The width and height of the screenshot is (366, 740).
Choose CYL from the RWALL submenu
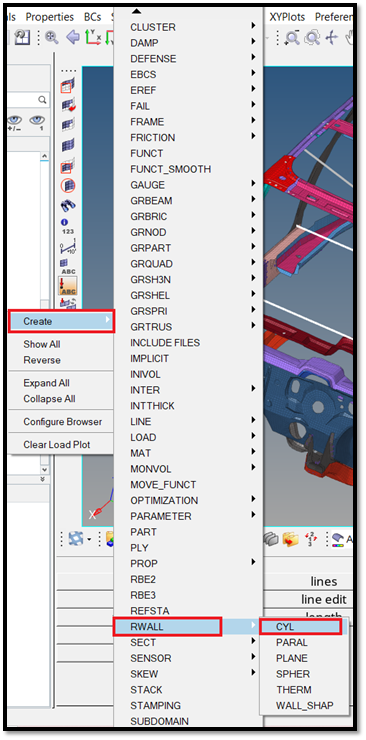click(x=301, y=626)
